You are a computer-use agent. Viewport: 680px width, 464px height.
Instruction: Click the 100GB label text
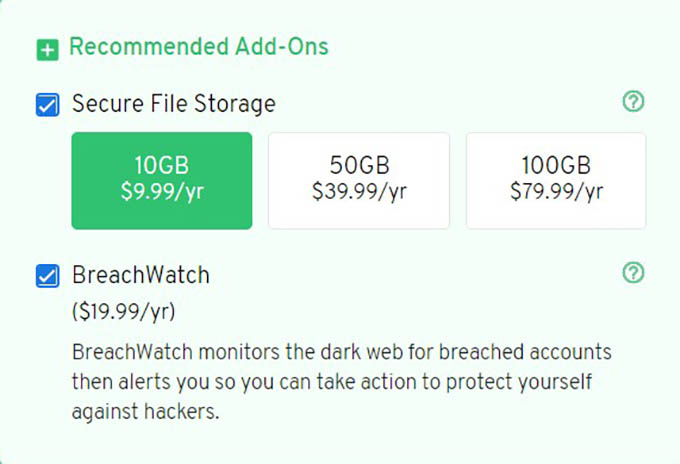coord(556,165)
